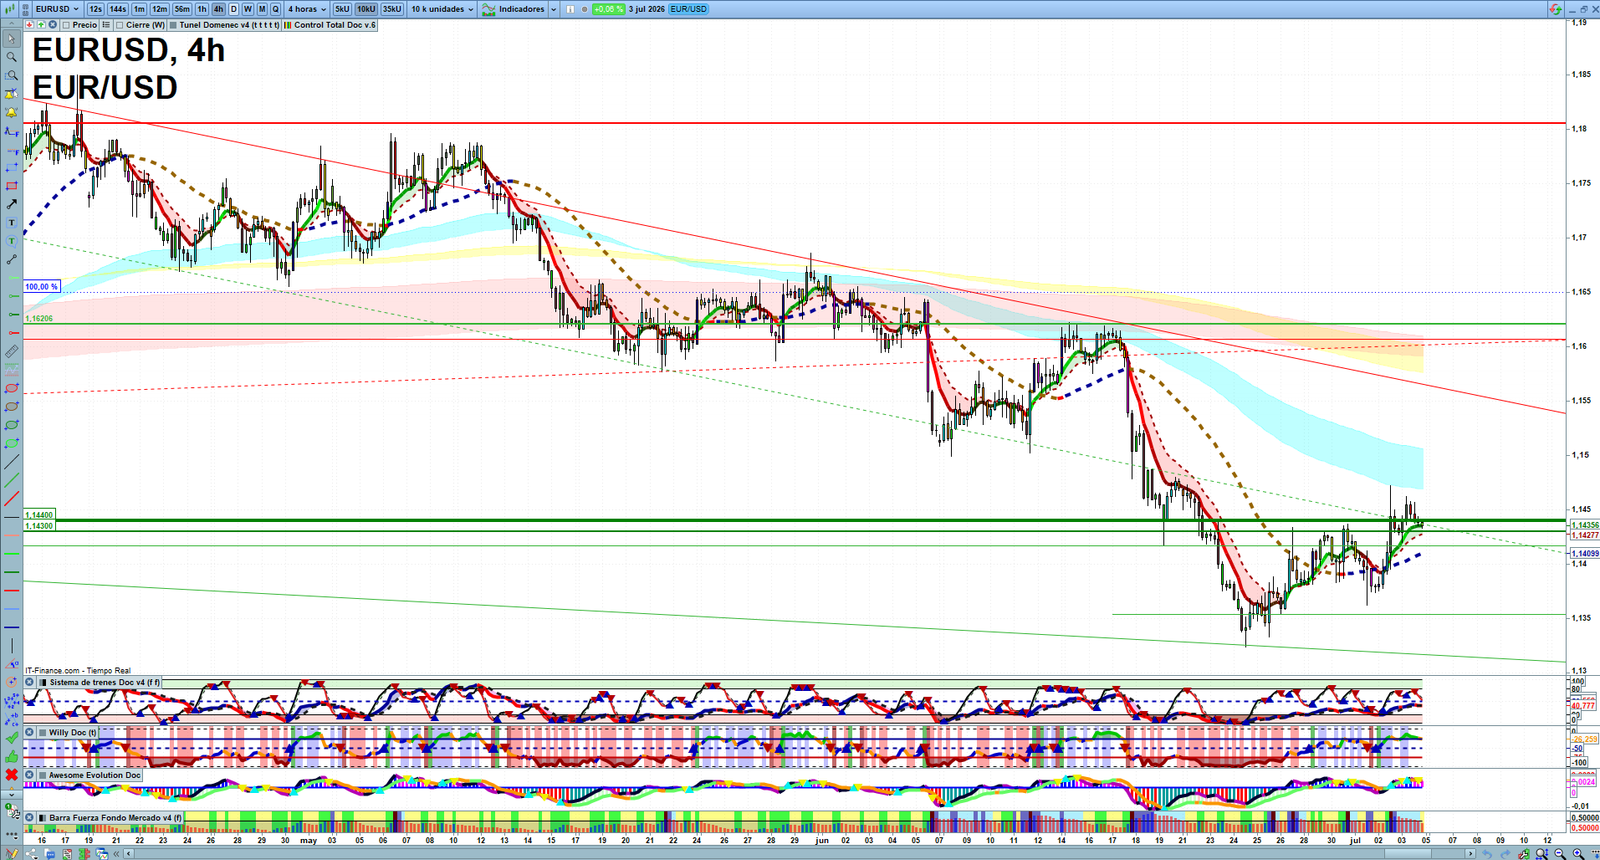Click the share icon in bottom bar
The image size is (1600, 860).
(33, 852)
